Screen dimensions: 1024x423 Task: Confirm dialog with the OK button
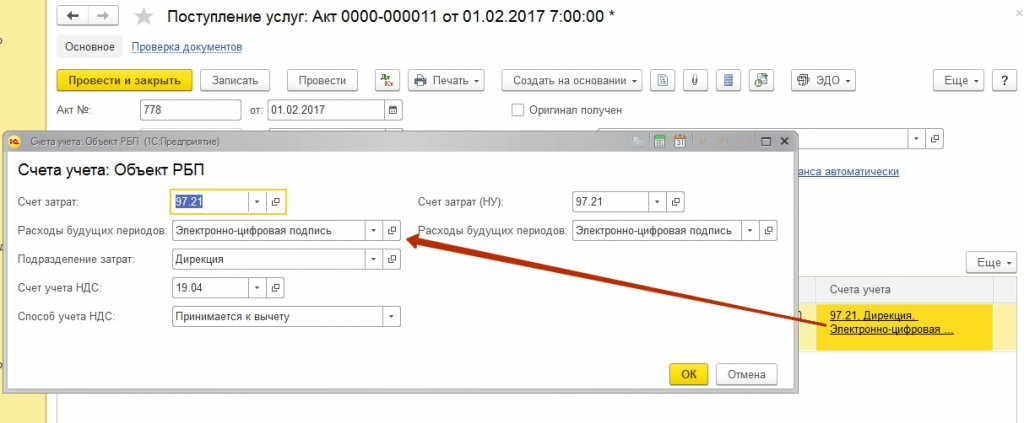pyautogui.click(x=688, y=374)
